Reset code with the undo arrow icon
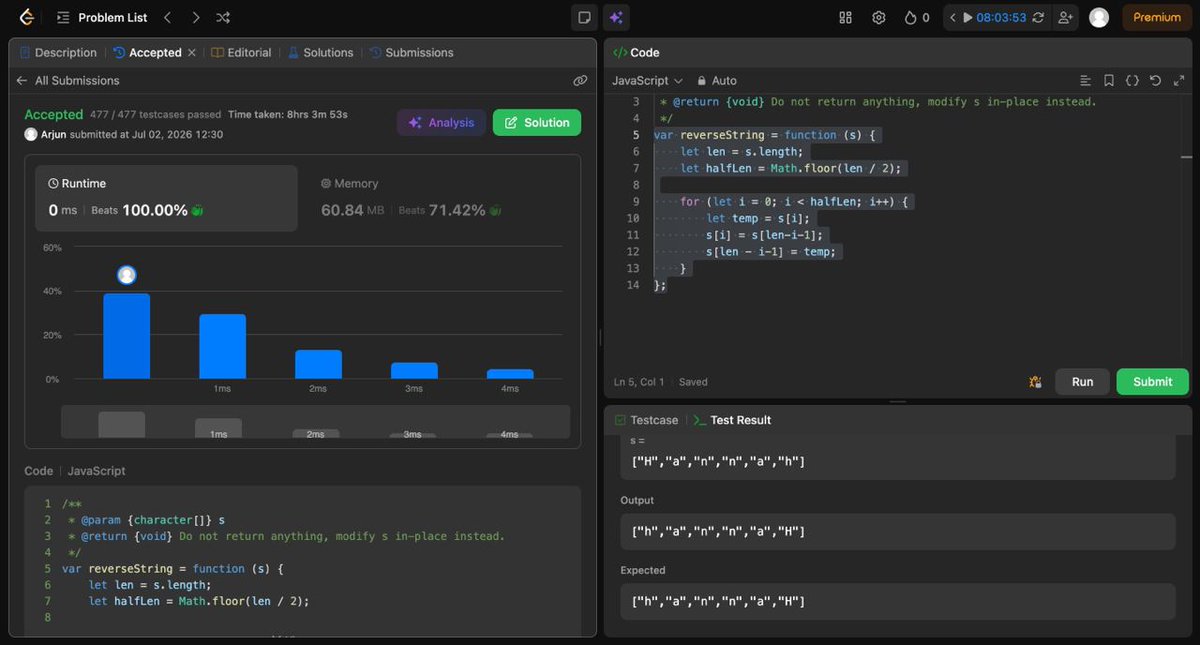The image size is (1200, 645). point(1155,80)
